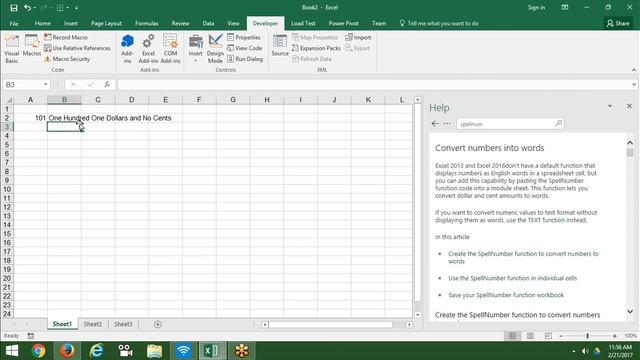Viewport: 640px width, 360px height.
Task: Open Macro Security settings
Action: [x=67, y=59]
